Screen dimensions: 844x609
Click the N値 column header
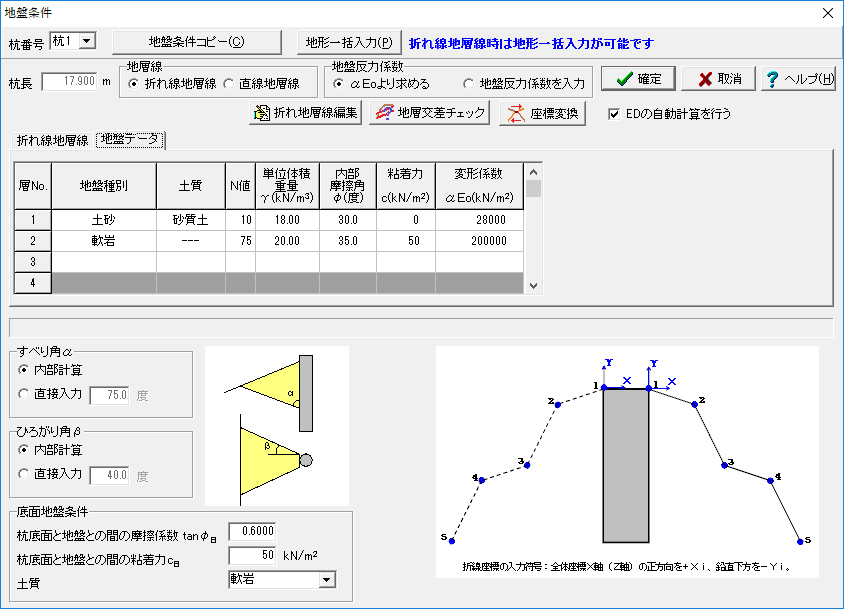241,186
